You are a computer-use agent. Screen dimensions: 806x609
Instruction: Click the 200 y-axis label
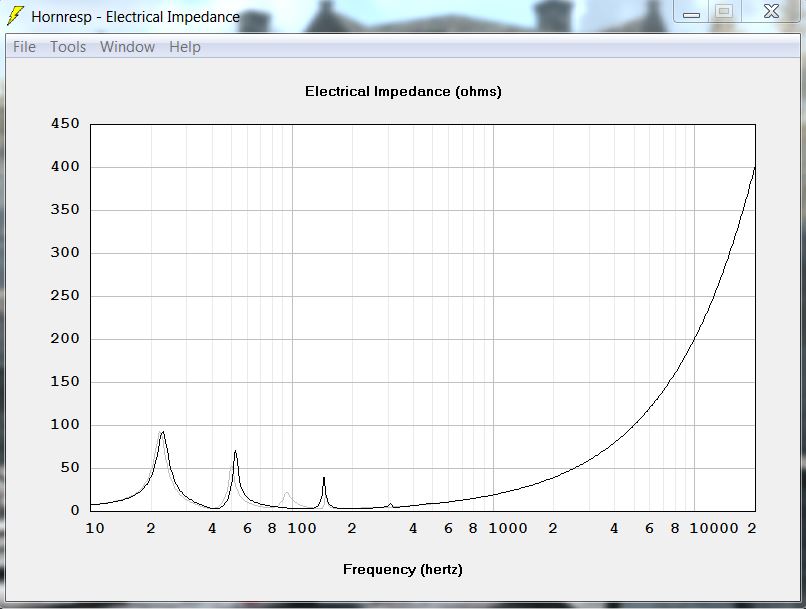pos(65,338)
